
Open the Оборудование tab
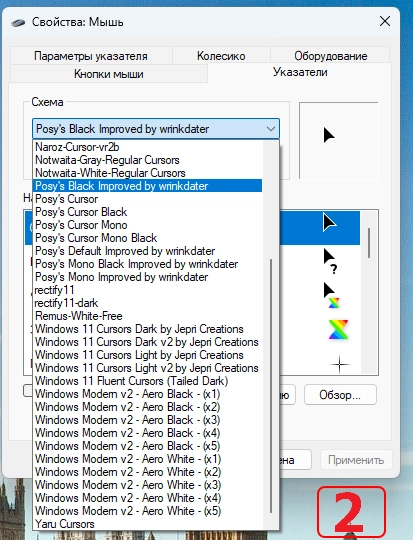330,56
